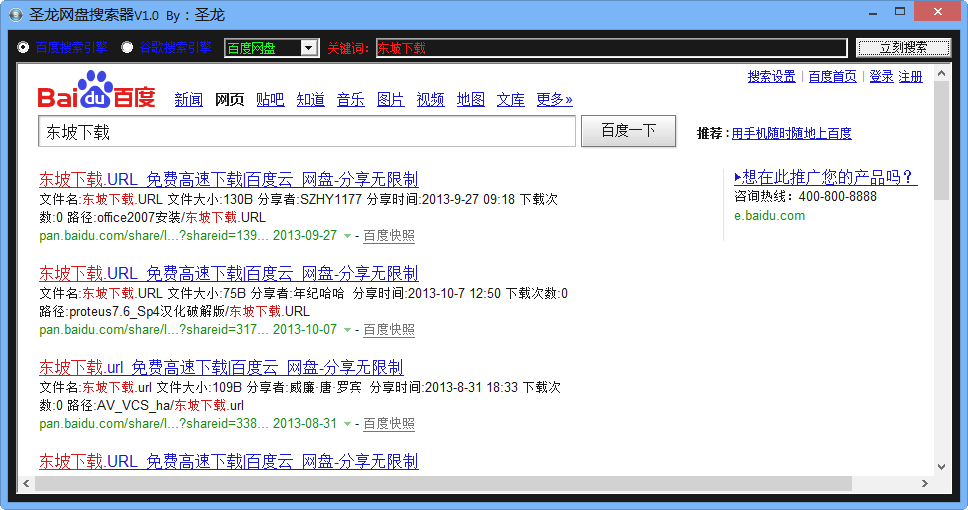Select the 百度搜索引擎 radio button
Screen dimensions: 968x510
23,48
